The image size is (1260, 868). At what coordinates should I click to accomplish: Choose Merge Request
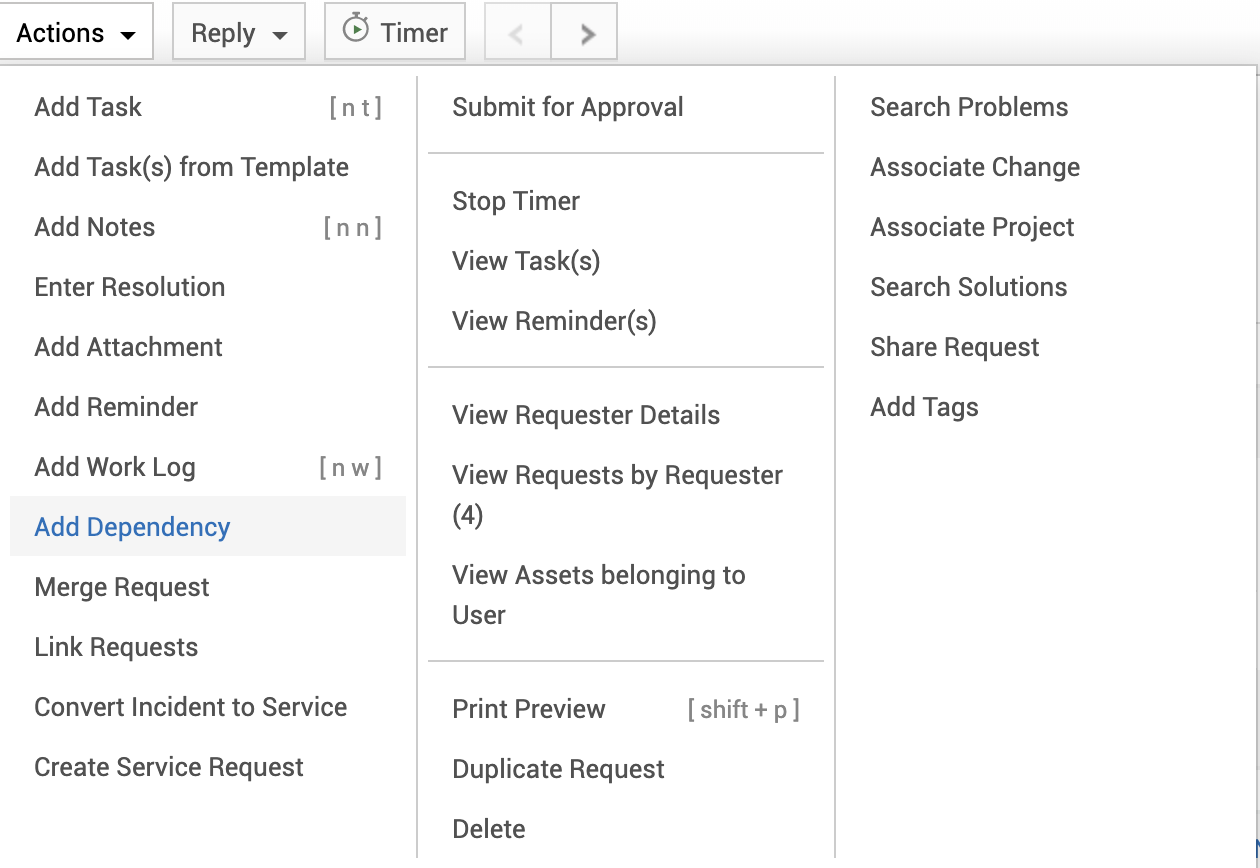tap(122, 587)
